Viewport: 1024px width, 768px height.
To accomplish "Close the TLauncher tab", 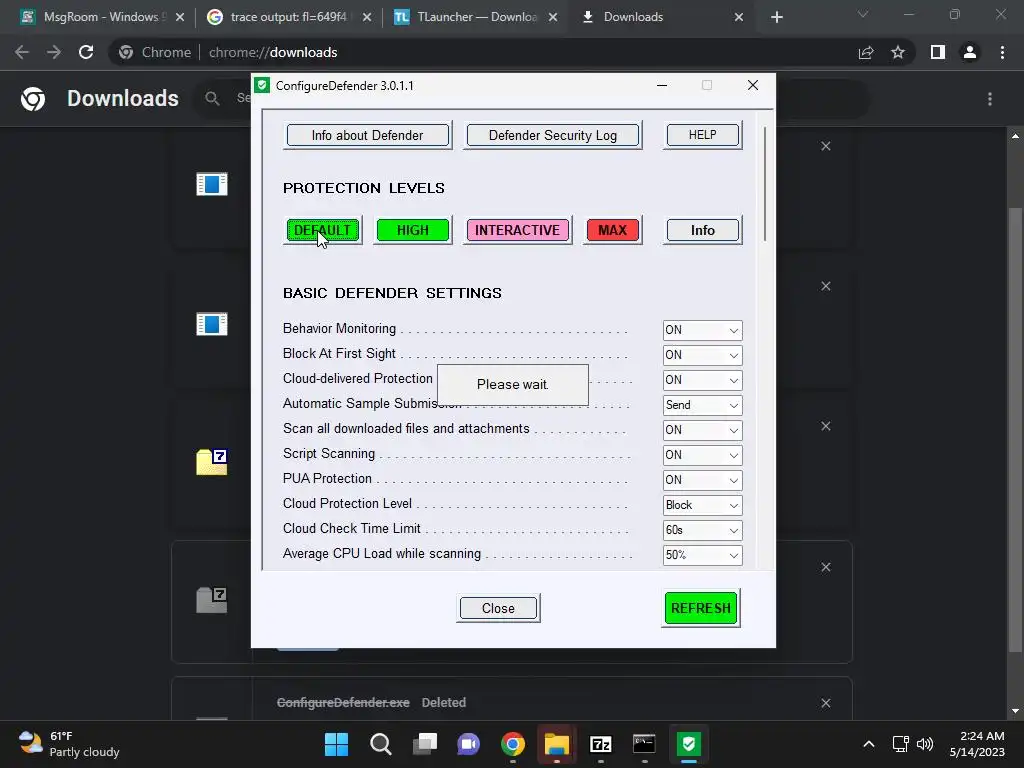I will pos(553,17).
